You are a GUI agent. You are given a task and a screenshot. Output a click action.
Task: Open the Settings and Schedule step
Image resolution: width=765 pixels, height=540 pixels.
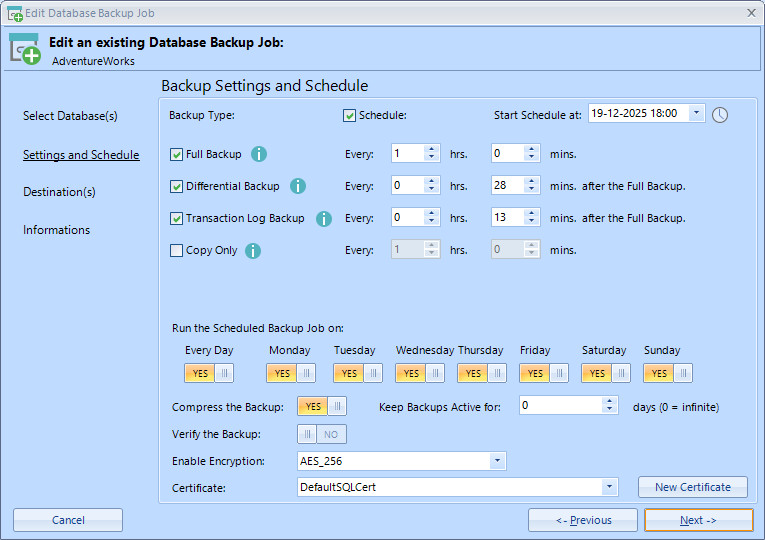click(81, 155)
